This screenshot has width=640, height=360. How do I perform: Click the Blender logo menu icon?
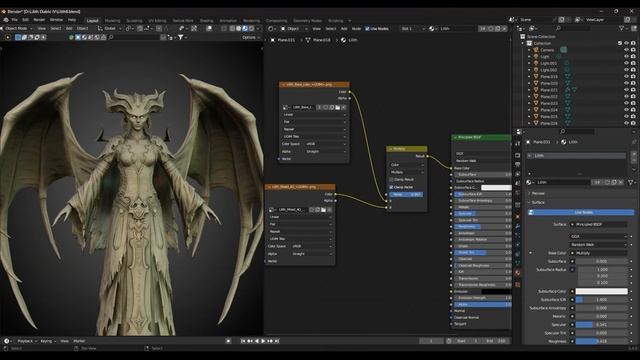tap(6, 20)
